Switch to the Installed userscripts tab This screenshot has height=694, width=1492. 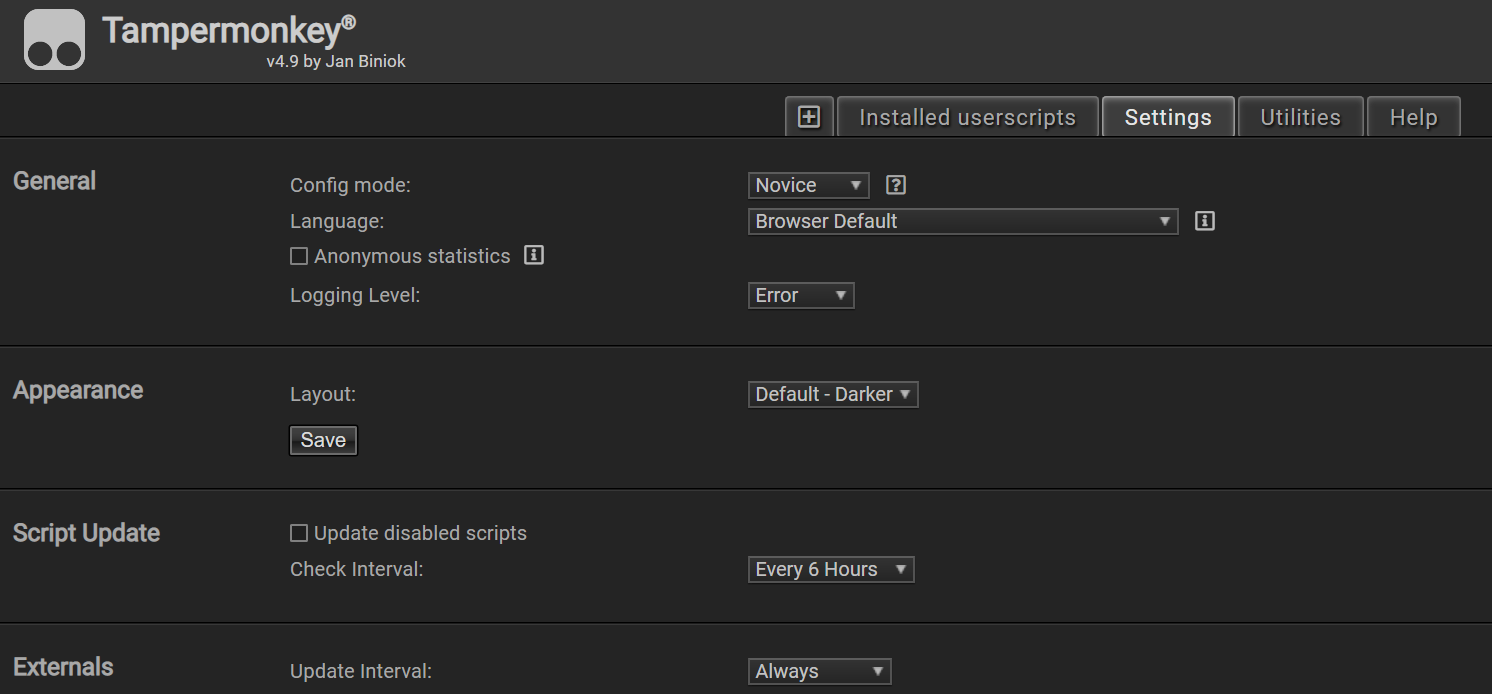pyautogui.click(x=967, y=117)
